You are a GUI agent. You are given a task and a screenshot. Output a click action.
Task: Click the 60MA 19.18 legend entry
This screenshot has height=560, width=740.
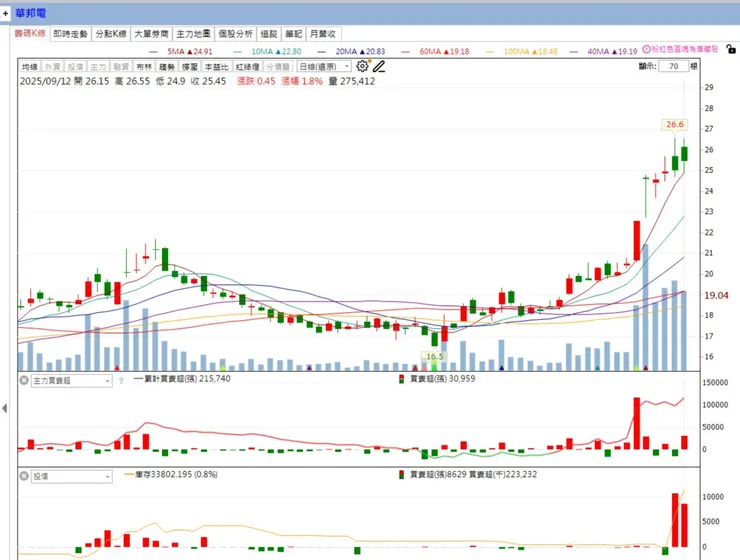436,51
